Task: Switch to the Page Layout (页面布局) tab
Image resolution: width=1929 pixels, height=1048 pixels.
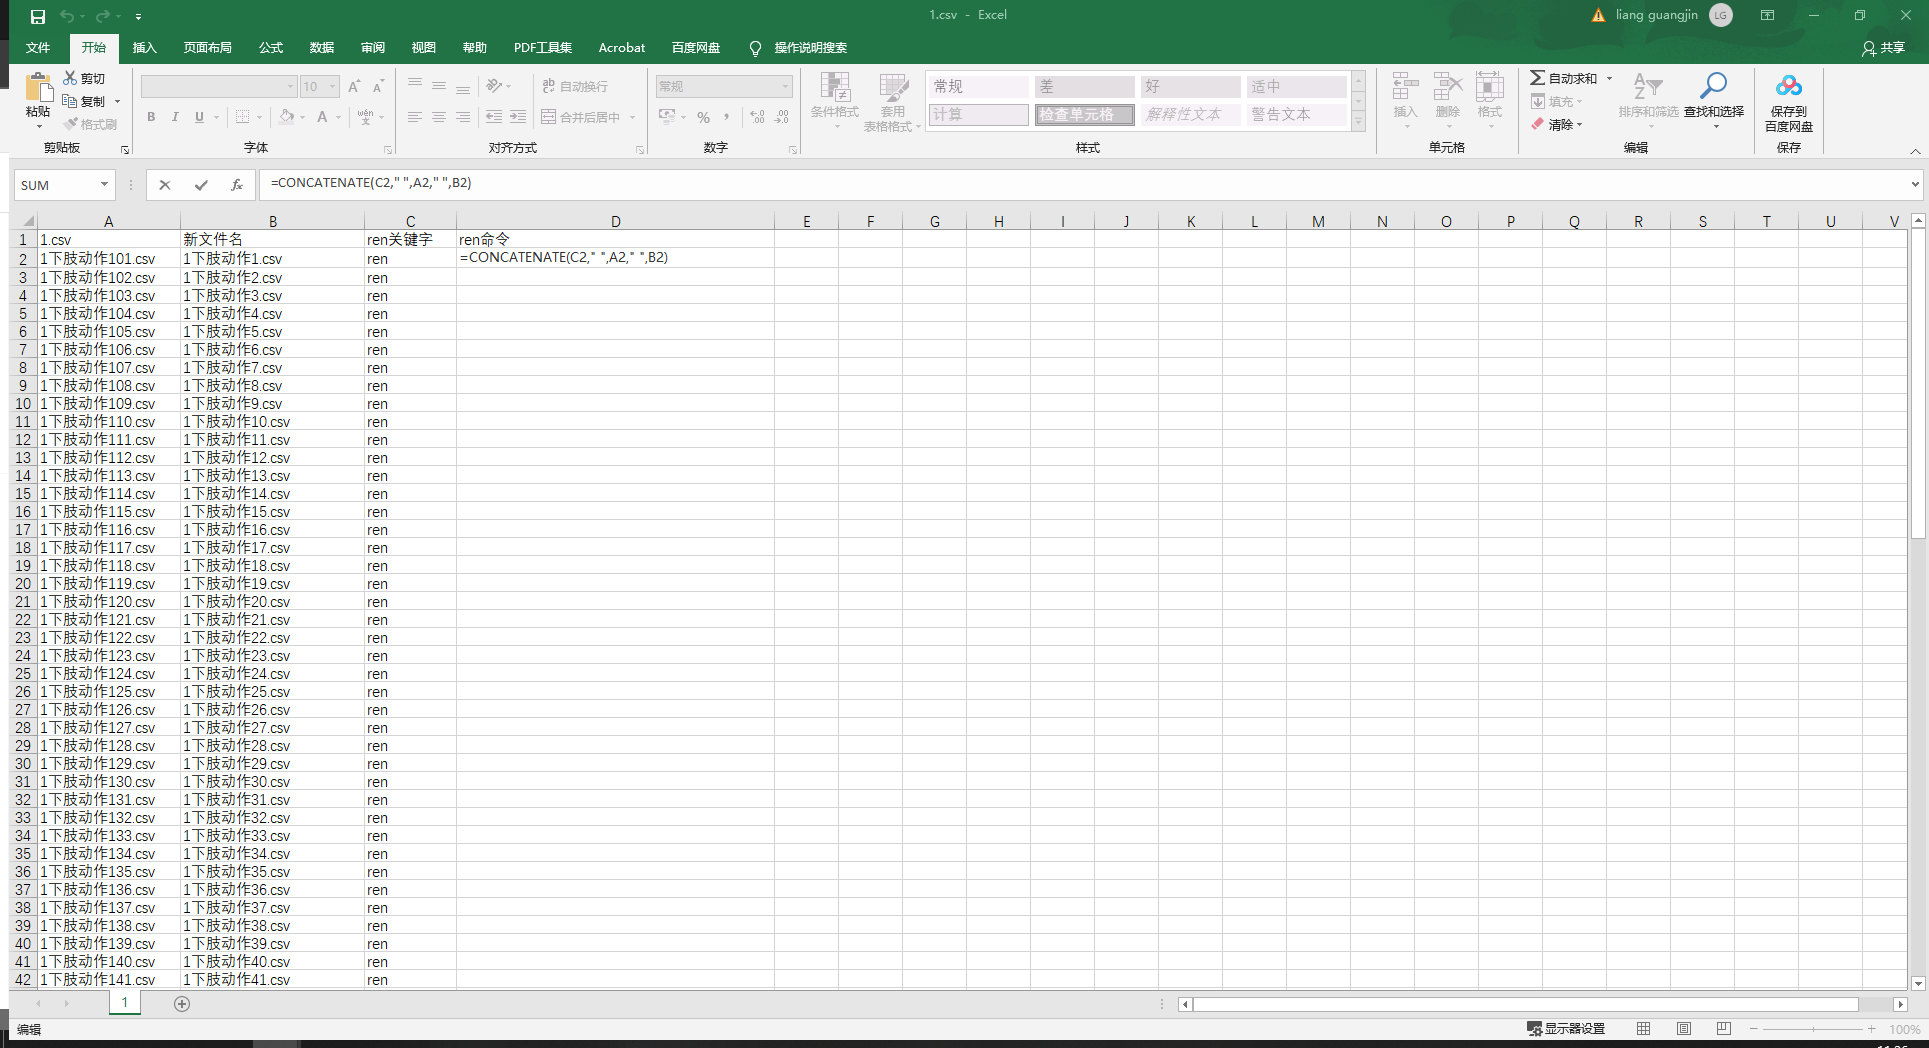Action: point(207,48)
